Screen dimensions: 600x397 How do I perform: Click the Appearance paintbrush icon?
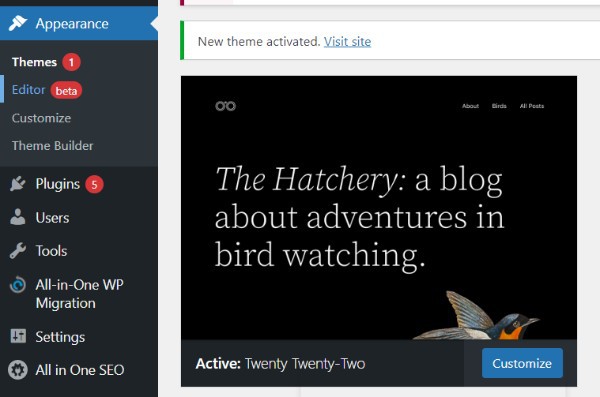pyautogui.click(x=18, y=23)
